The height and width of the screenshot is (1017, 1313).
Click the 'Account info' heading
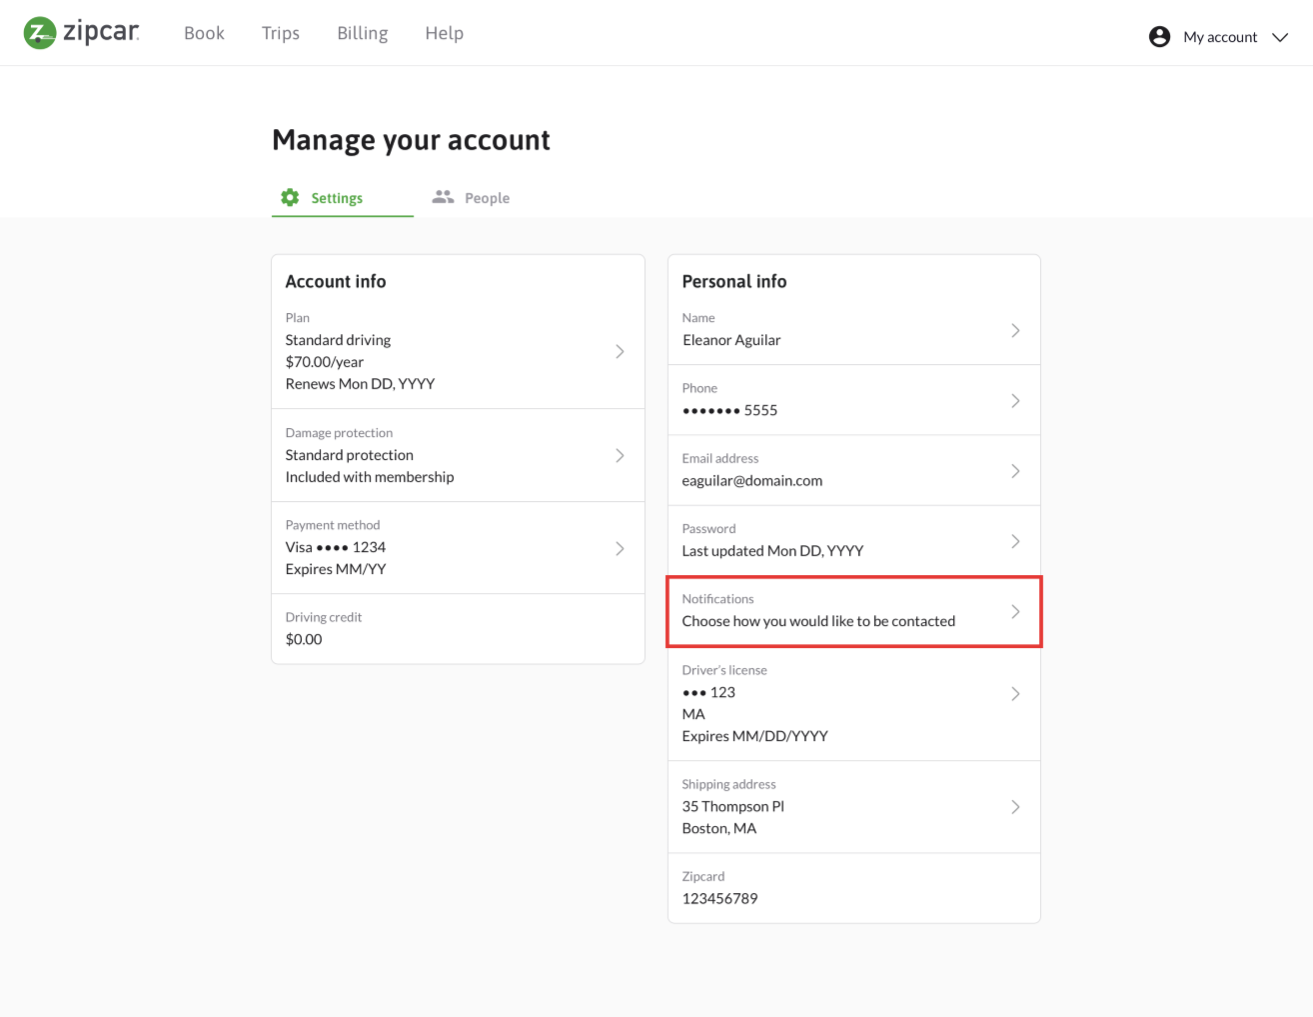335,281
